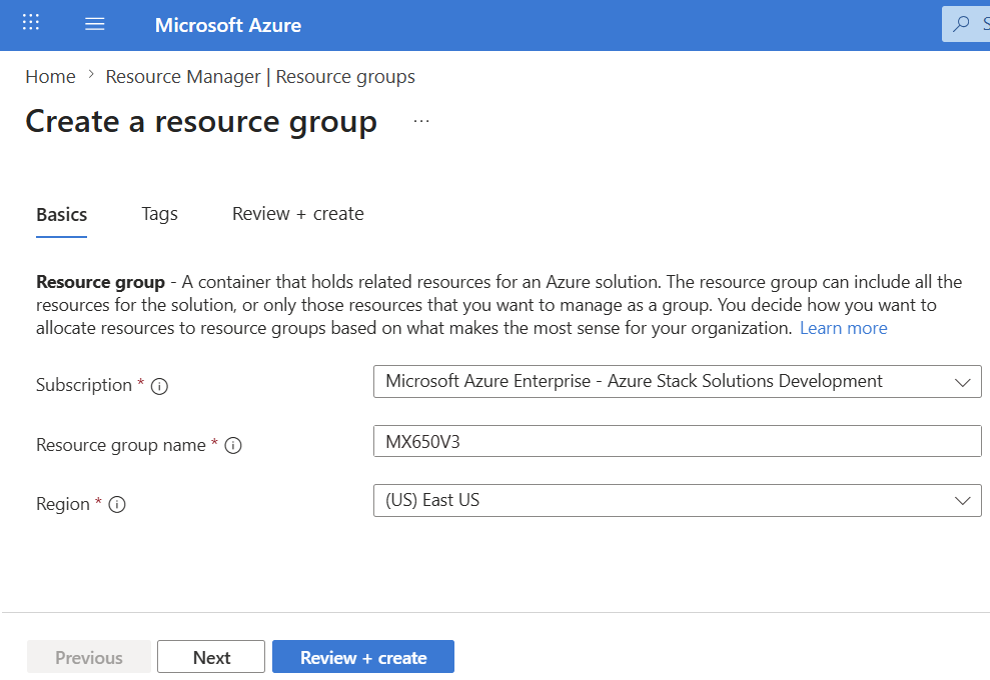Click the Microsoft Azure title
The width and height of the screenshot is (990, 680).
pyautogui.click(x=228, y=25)
